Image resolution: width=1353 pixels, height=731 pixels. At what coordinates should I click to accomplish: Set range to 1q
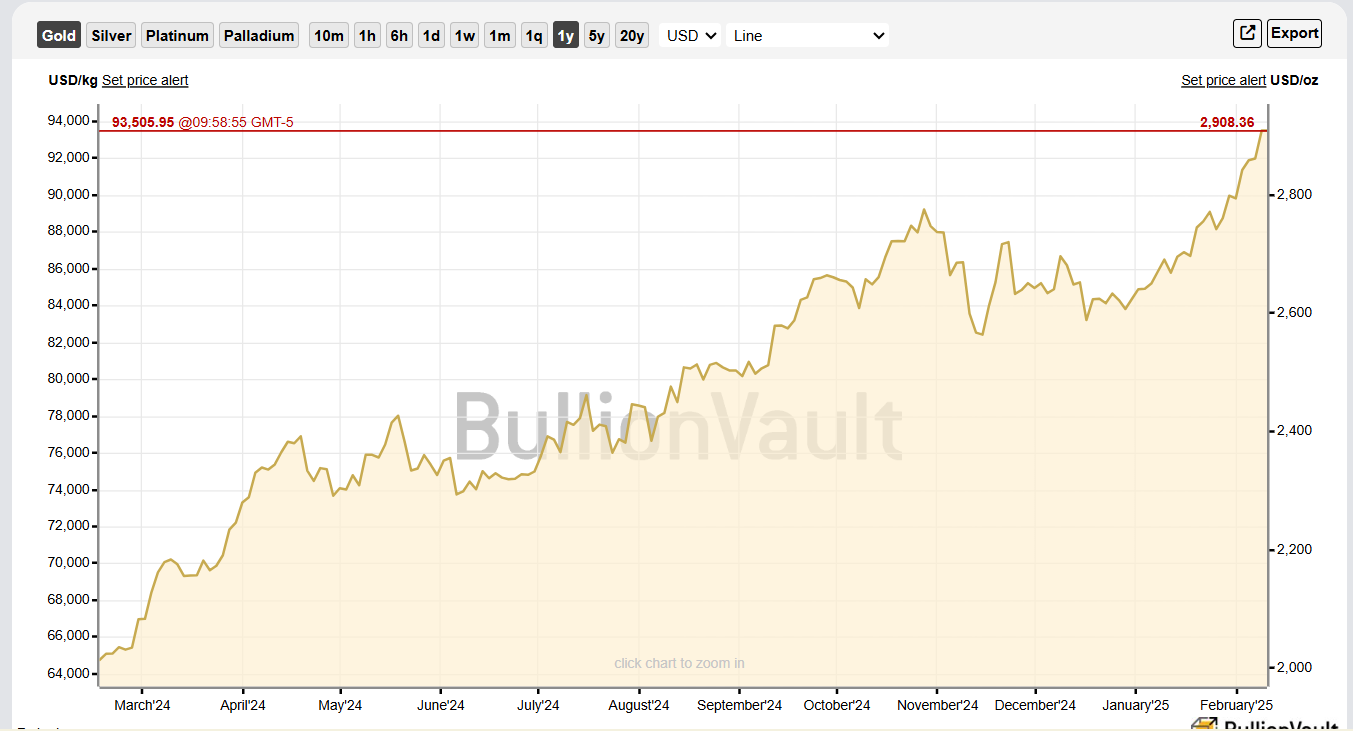coord(534,36)
